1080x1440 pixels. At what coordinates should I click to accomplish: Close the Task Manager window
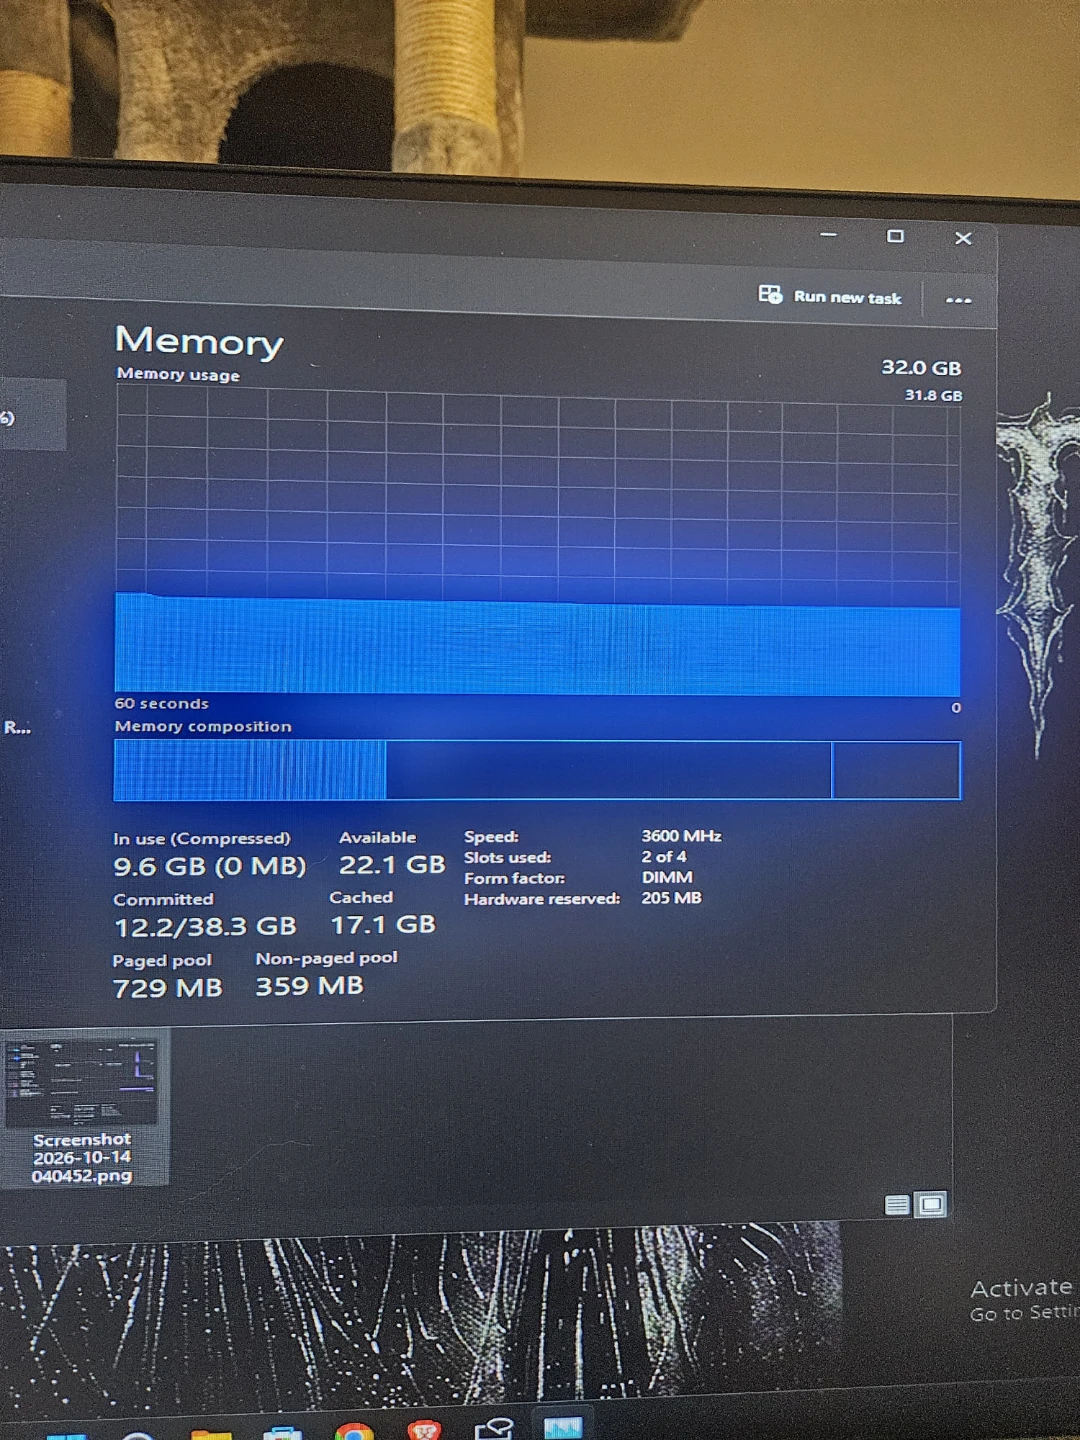point(963,238)
